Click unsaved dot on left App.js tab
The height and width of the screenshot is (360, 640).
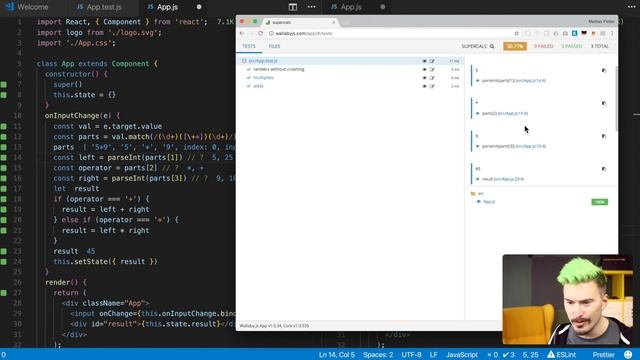coord(199,7)
